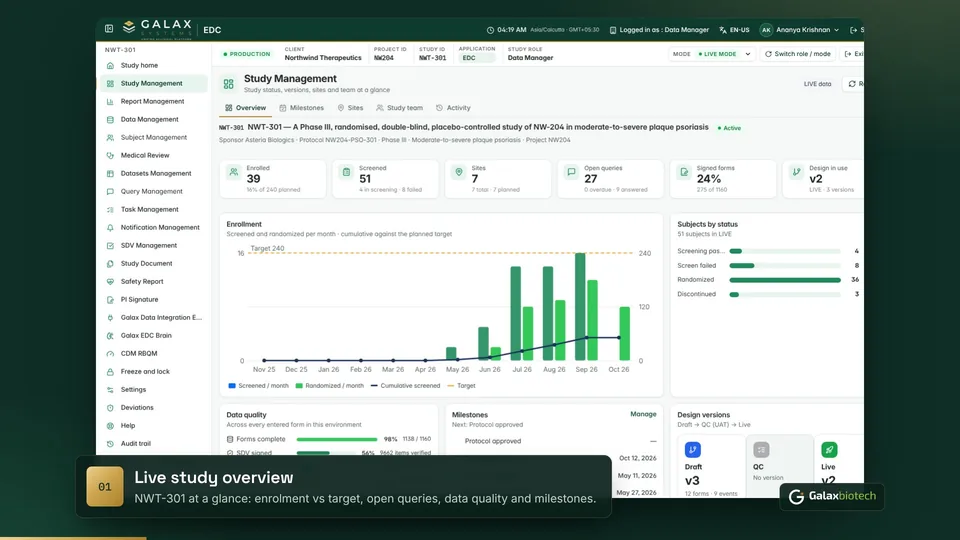
Task: Click the Sites 7 card
Action: 498,179
